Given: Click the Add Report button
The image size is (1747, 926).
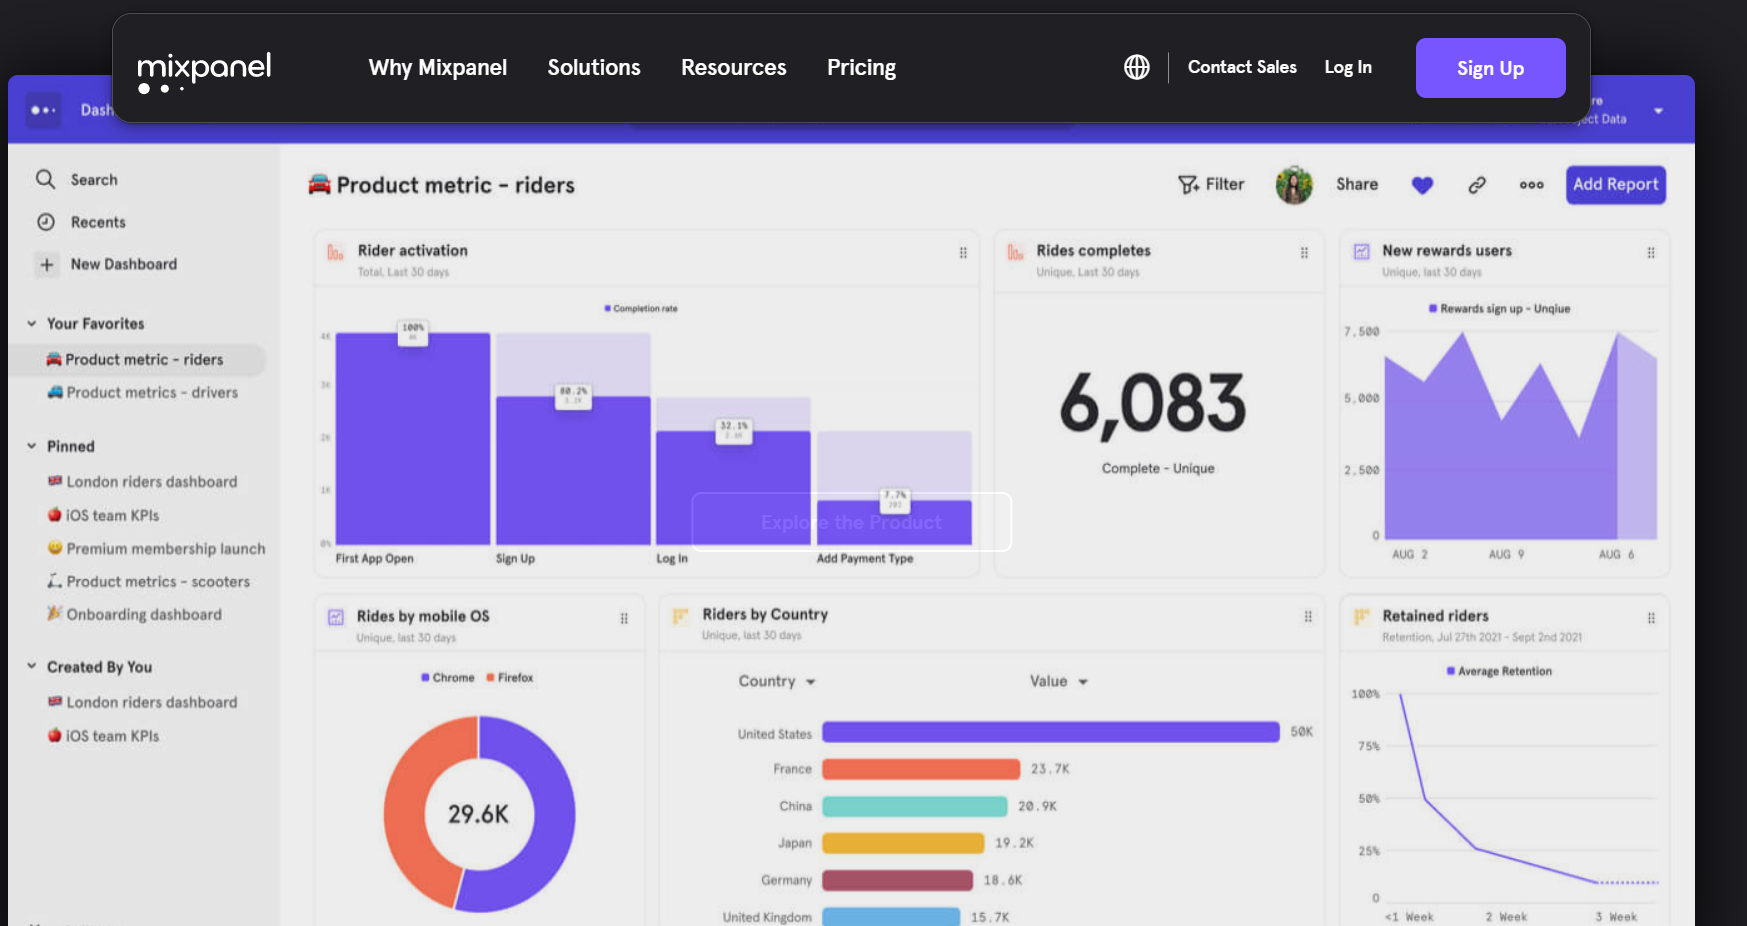Looking at the screenshot, I should coord(1615,185).
